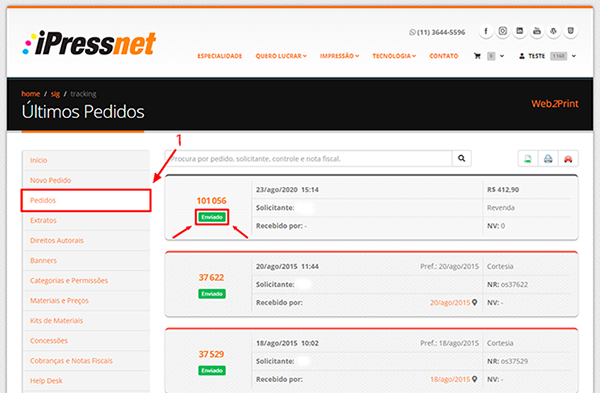
Task: Click the green document export icon
Action: point(528,159)
